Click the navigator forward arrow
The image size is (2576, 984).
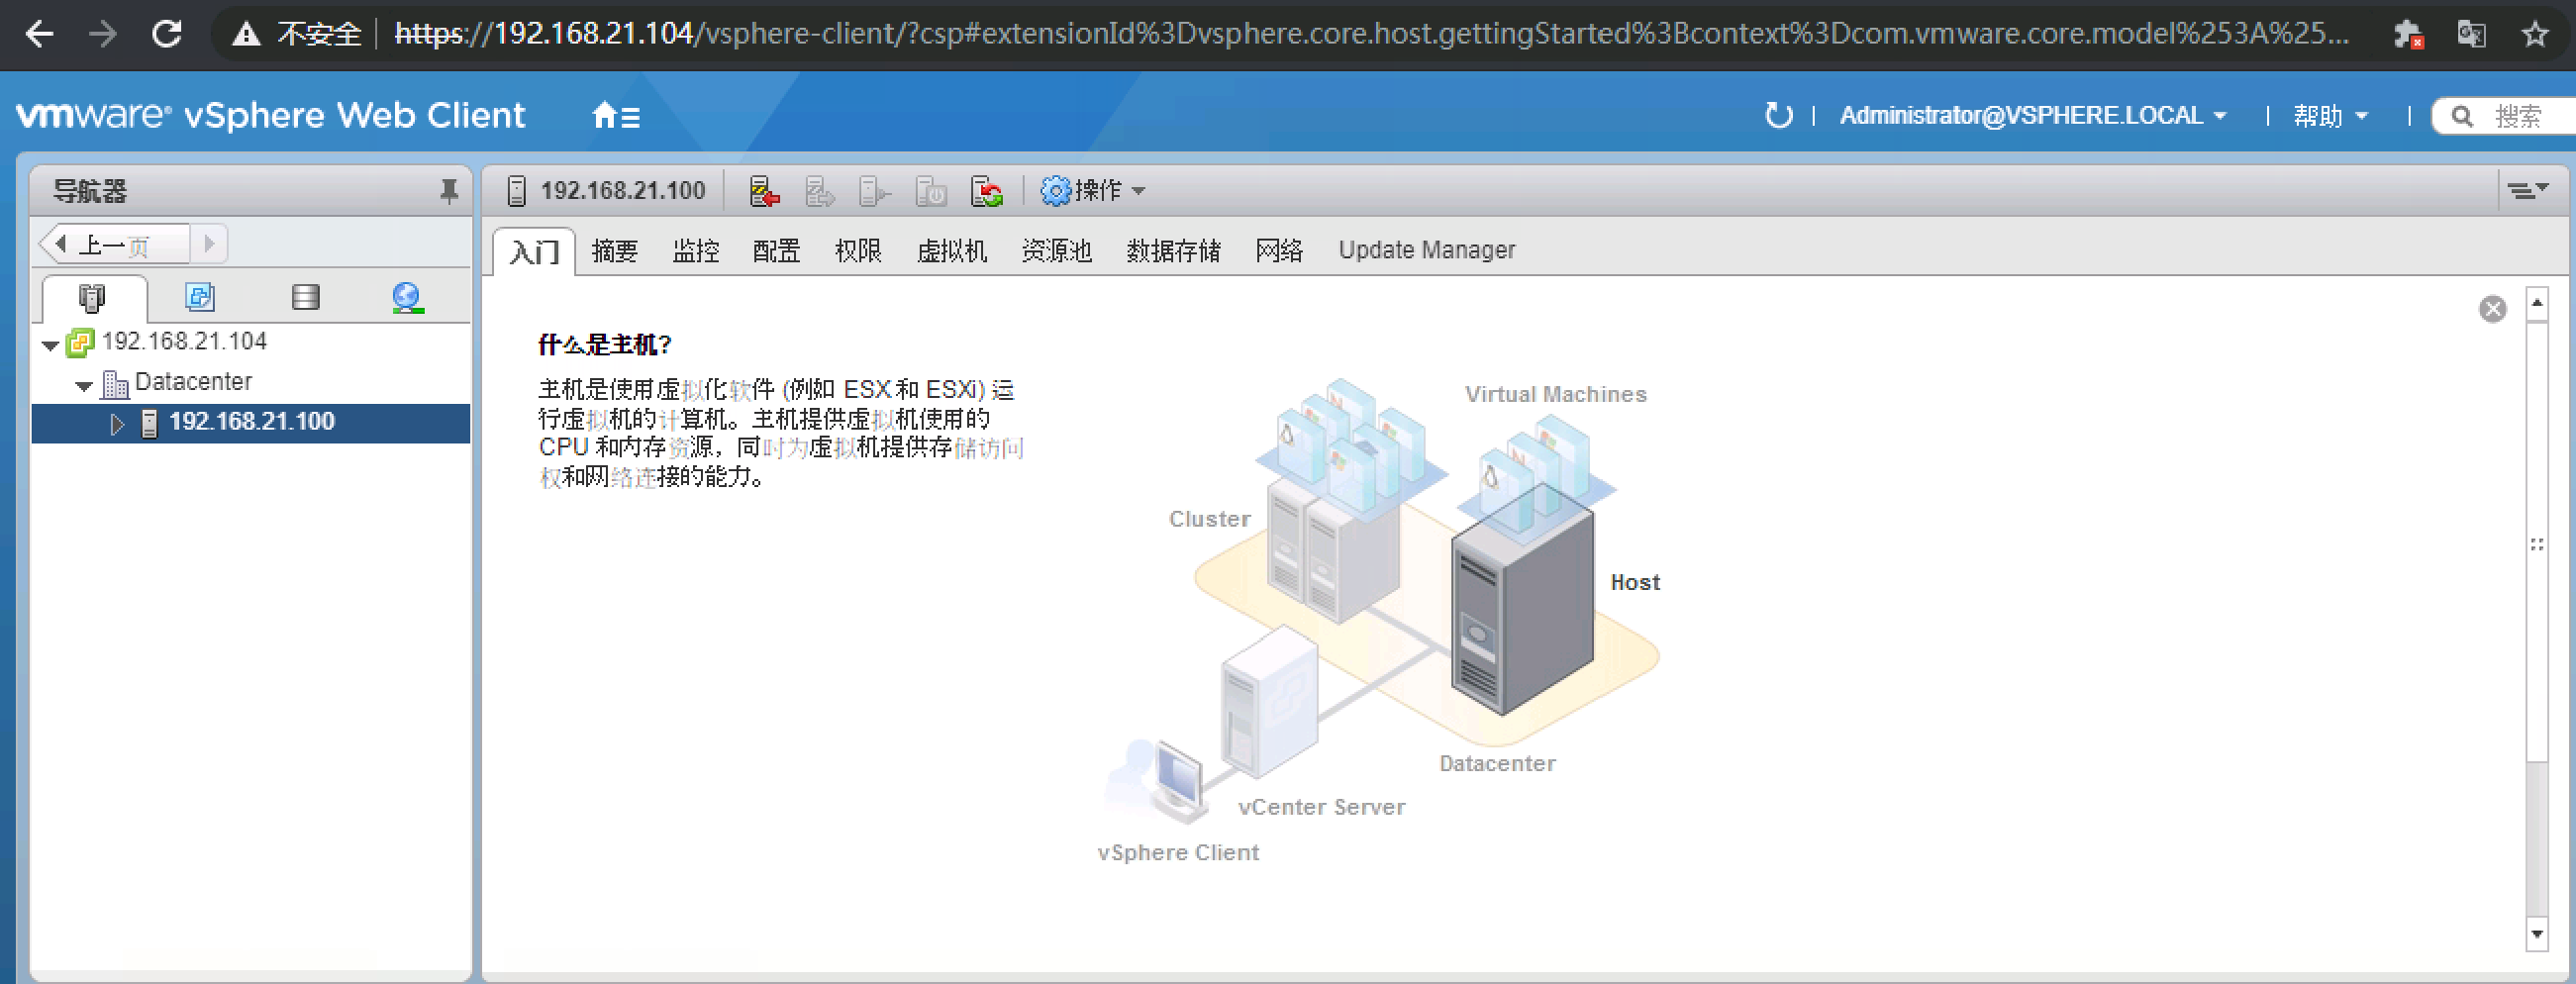click(209, 244)
